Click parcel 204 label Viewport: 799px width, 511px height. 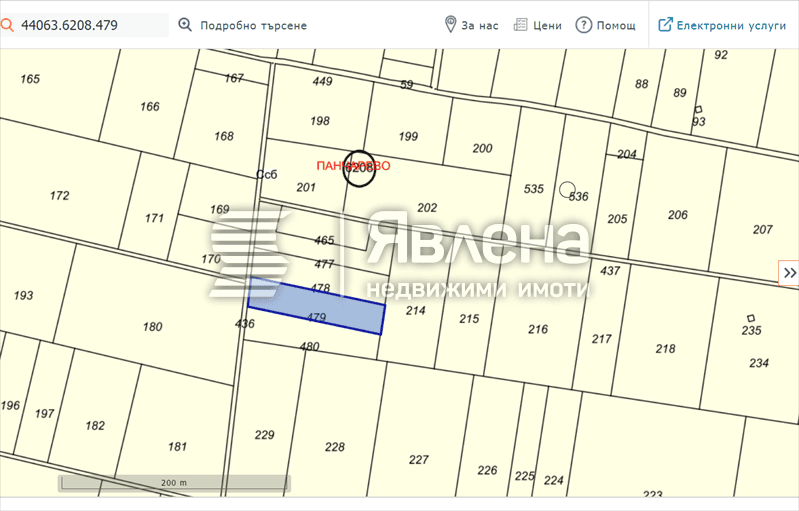pyautogui.click(x=627, y=154)
